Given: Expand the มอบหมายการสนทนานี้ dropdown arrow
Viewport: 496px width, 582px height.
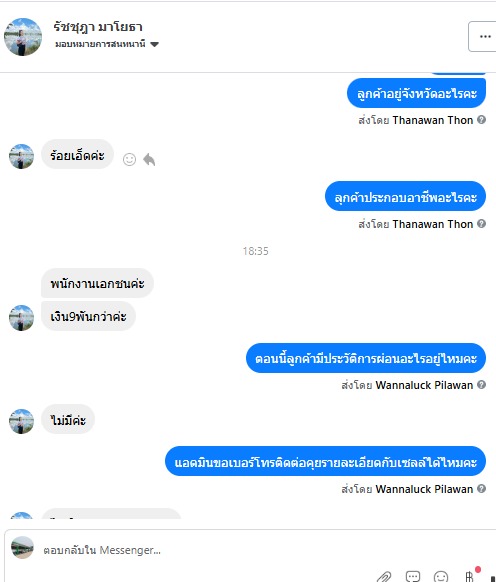Looking at the screenshot, I should [154, 45].
